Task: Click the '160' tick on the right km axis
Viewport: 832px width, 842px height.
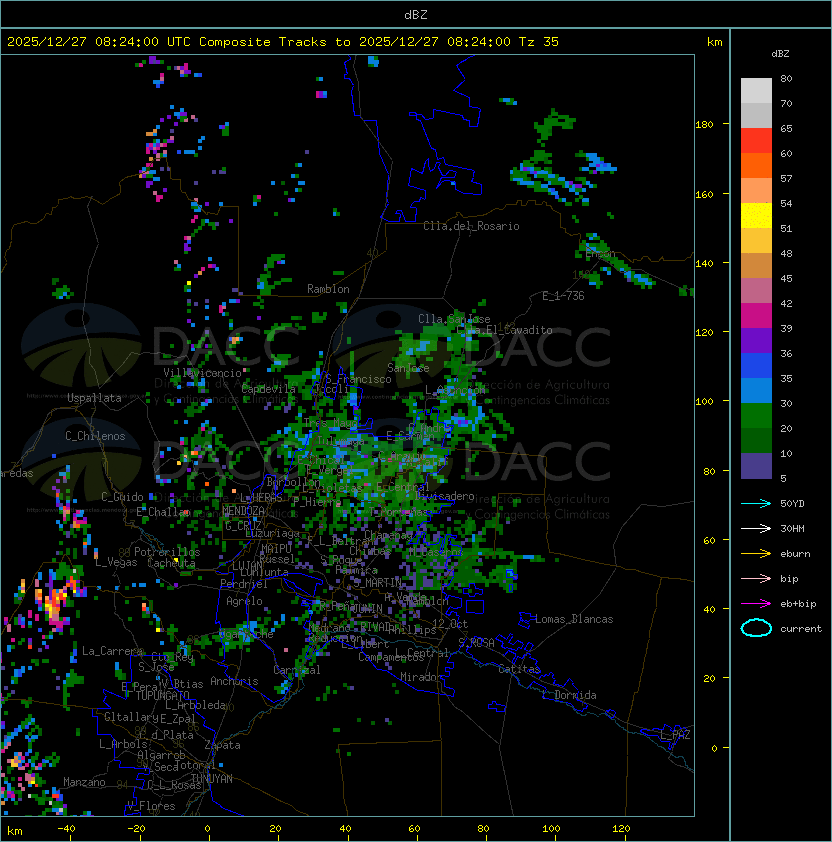Action: [x=704, y=194]
